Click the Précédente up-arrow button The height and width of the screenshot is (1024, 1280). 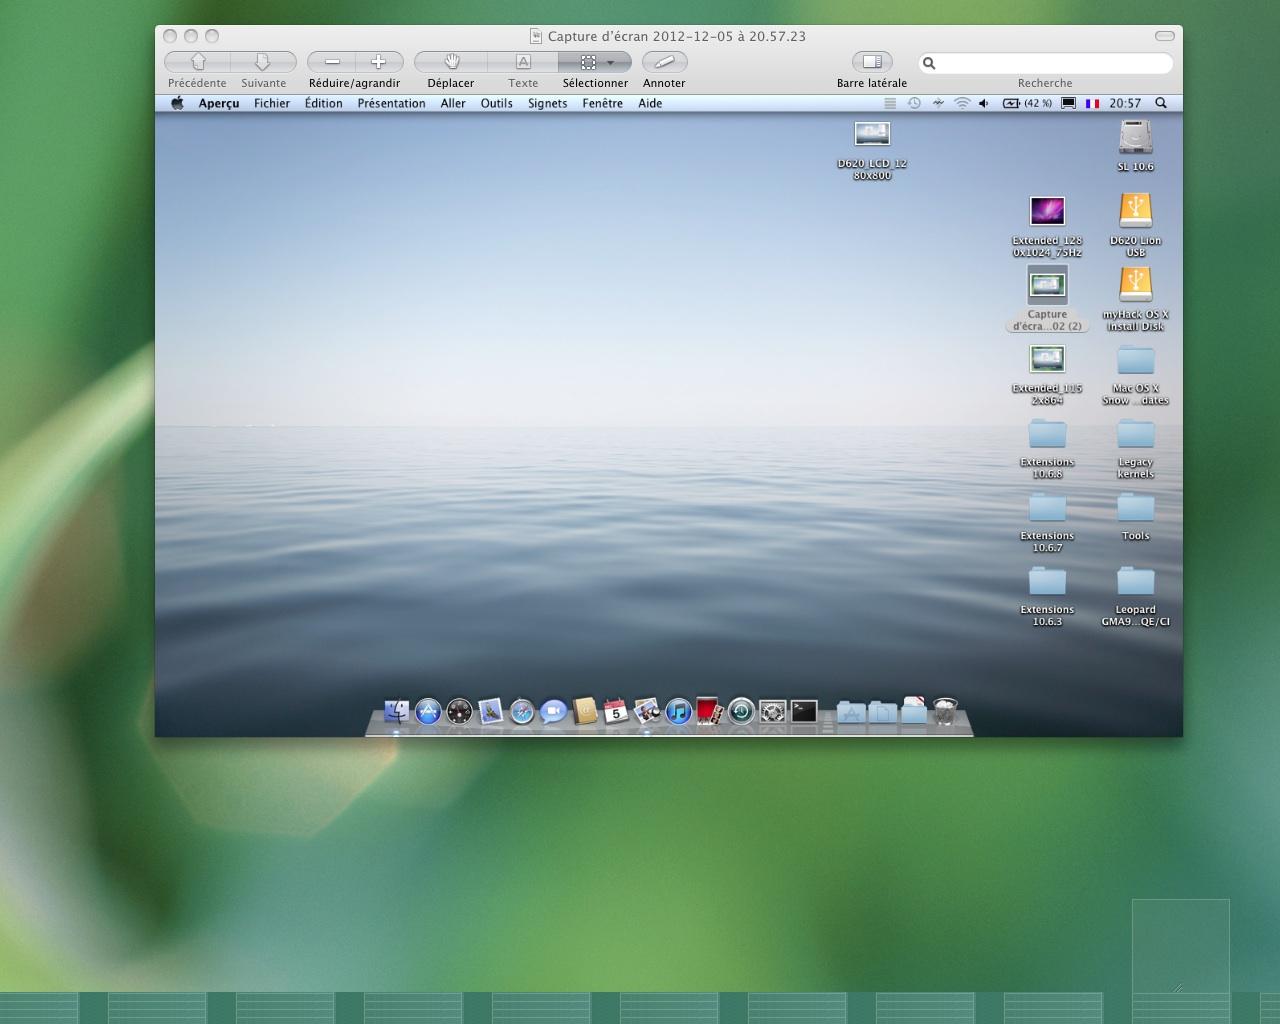coord(198,62)
